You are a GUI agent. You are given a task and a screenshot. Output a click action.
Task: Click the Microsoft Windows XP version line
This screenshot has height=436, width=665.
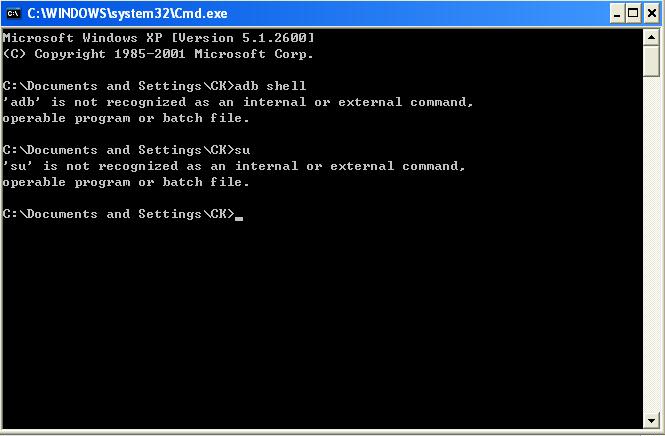pos(158,37)
